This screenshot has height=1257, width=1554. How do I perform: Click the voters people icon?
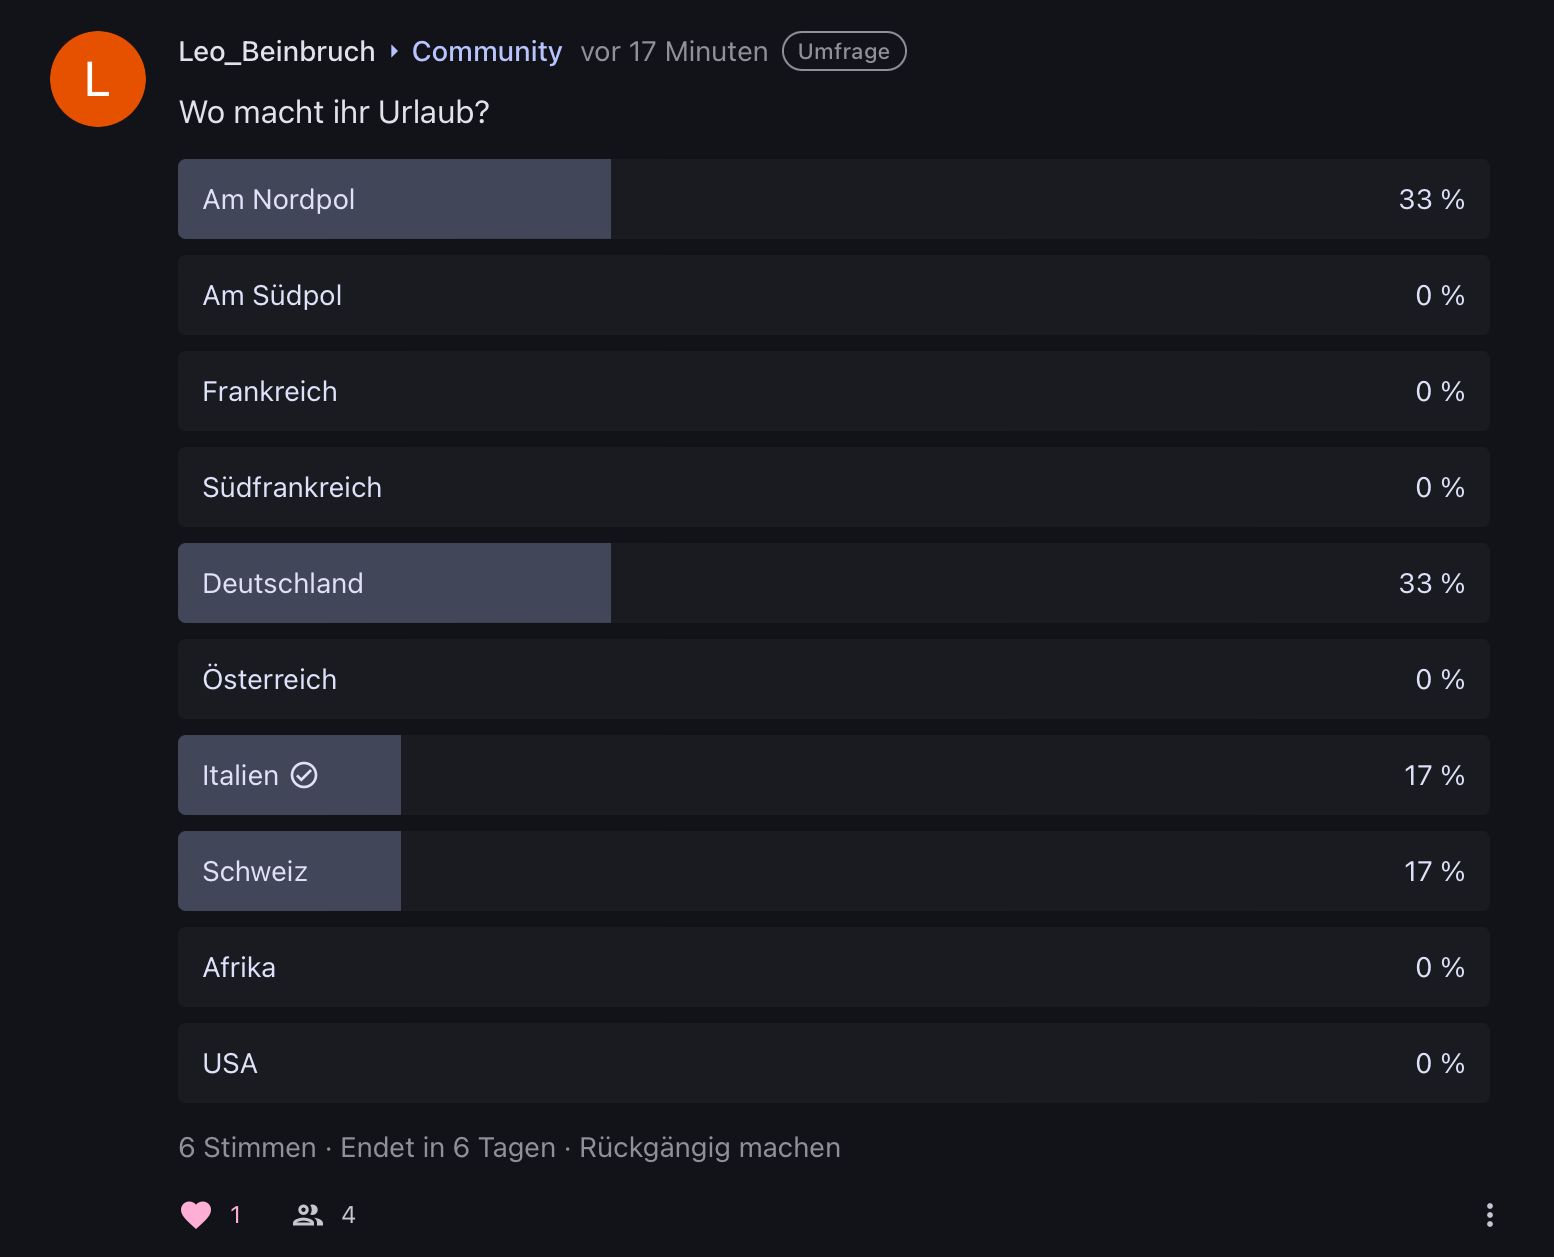(308, 1215)
